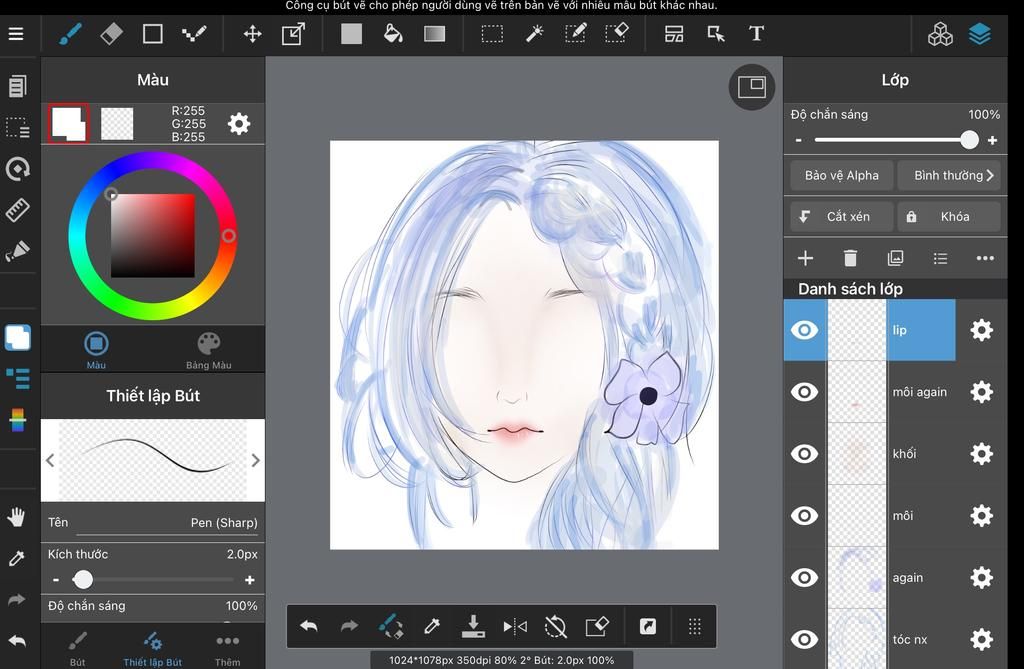Show next brush preview with right chevron

pos(255,460)
